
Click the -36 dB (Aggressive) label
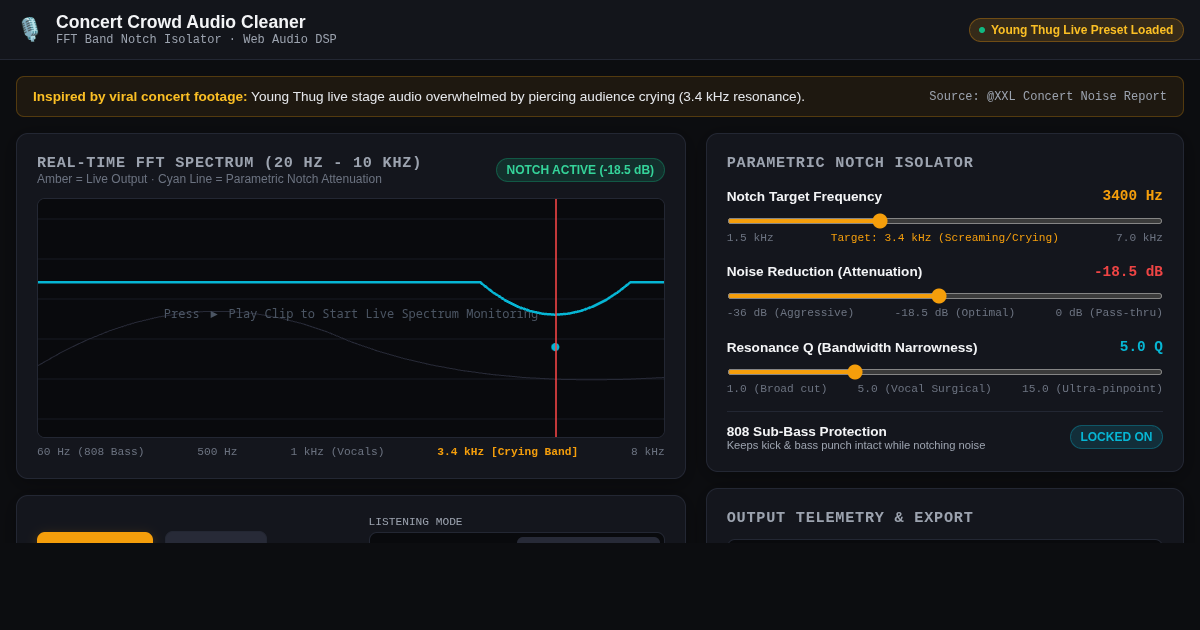tap(790, 313)
